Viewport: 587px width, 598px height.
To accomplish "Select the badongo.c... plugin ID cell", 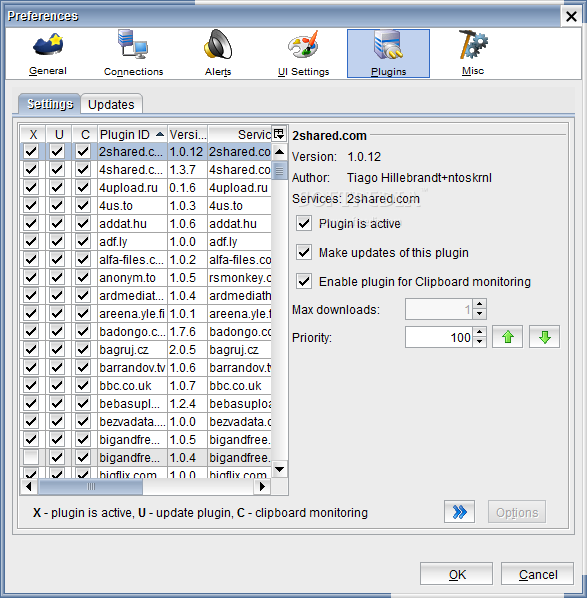I will pos(132,331).
